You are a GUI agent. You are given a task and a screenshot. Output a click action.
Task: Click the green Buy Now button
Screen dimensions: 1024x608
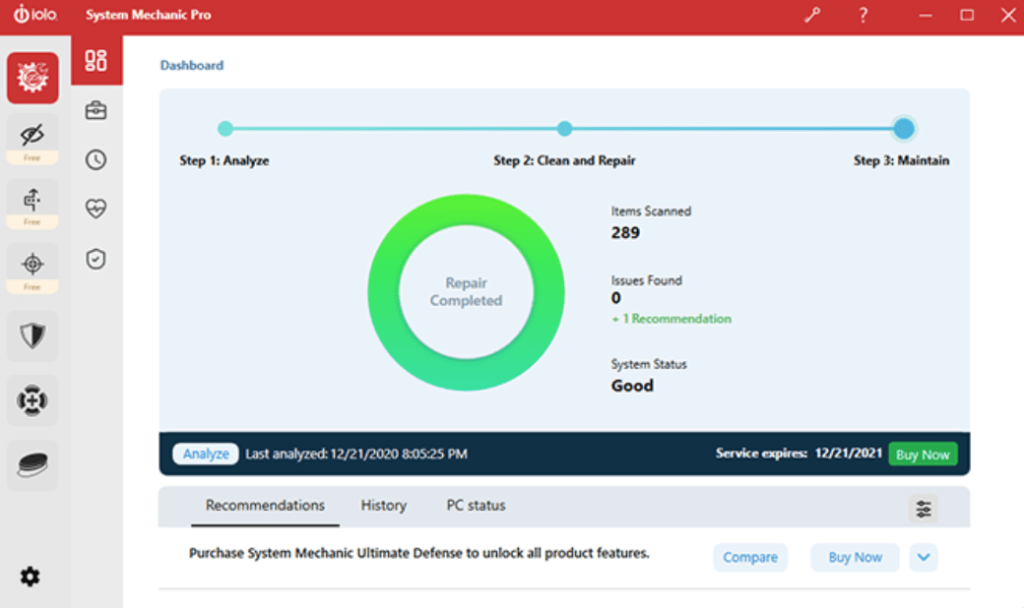pos(922,454)
